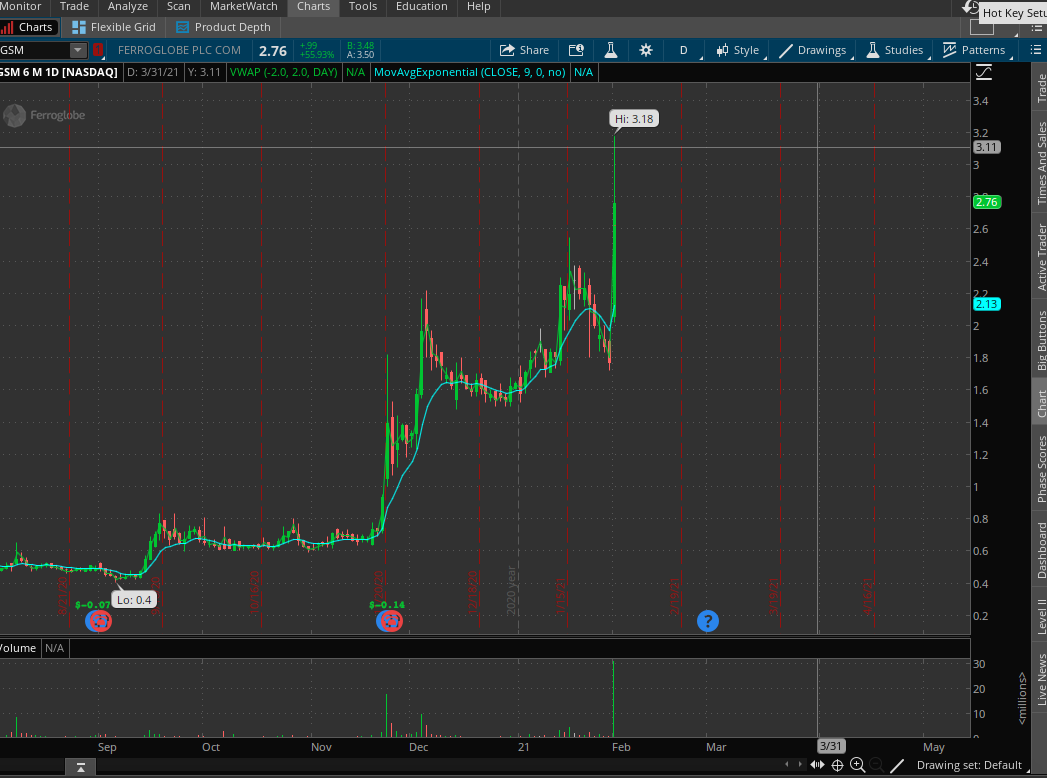
Task: Click the 2.13 cyan price axis label
Action: [986, 304]
